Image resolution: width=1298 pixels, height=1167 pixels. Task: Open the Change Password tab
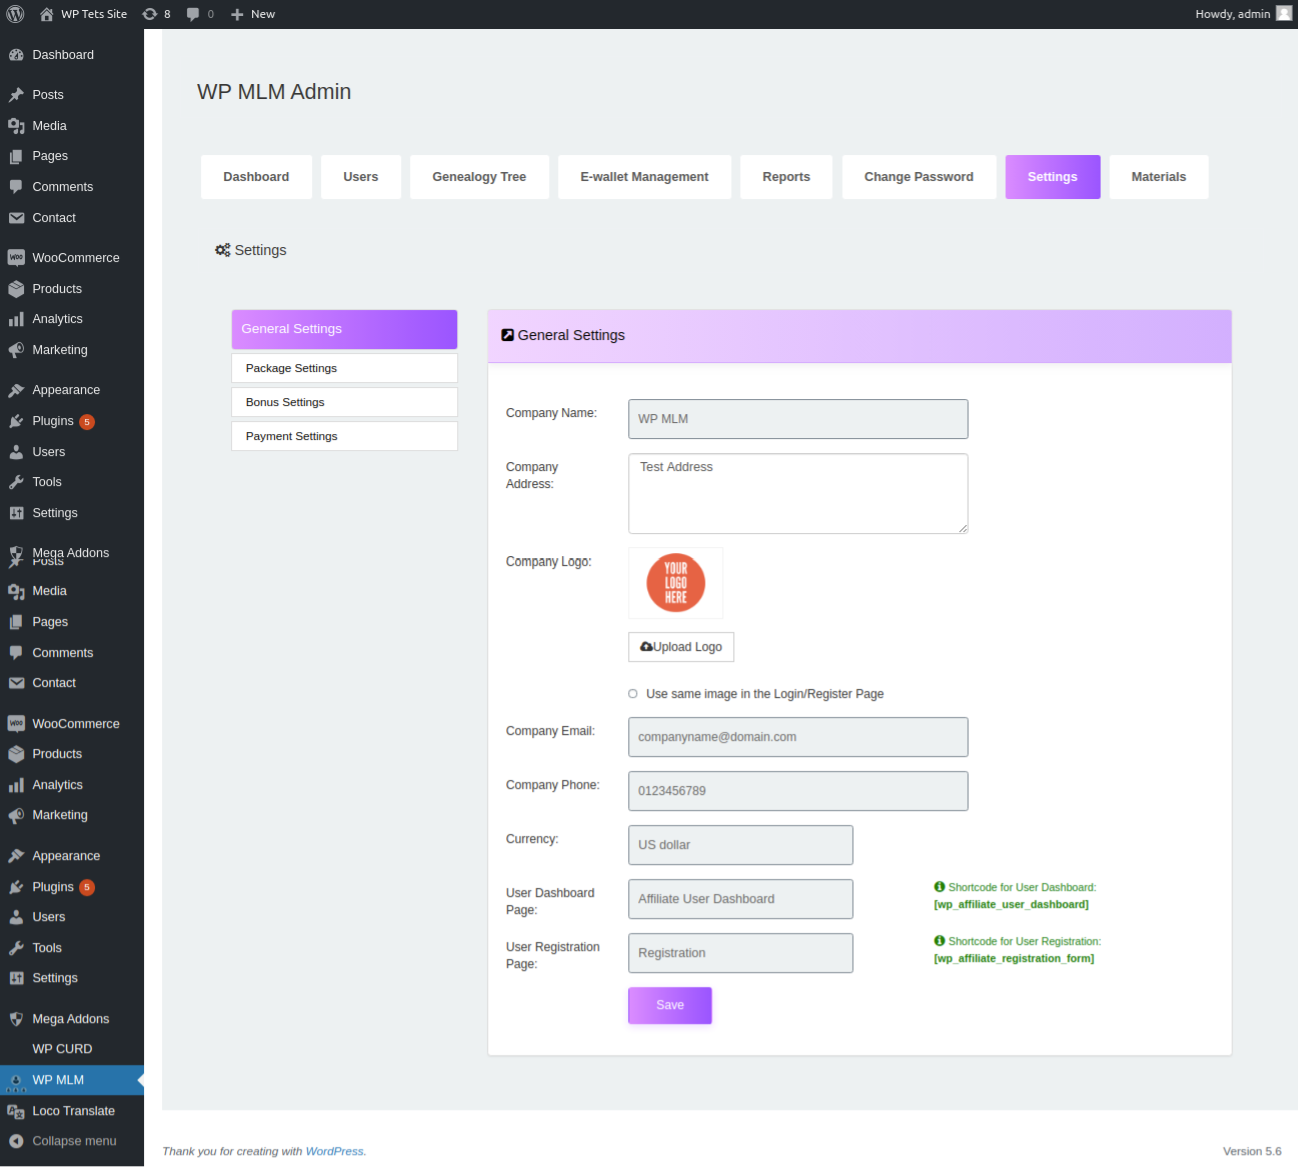coord(919,177)
